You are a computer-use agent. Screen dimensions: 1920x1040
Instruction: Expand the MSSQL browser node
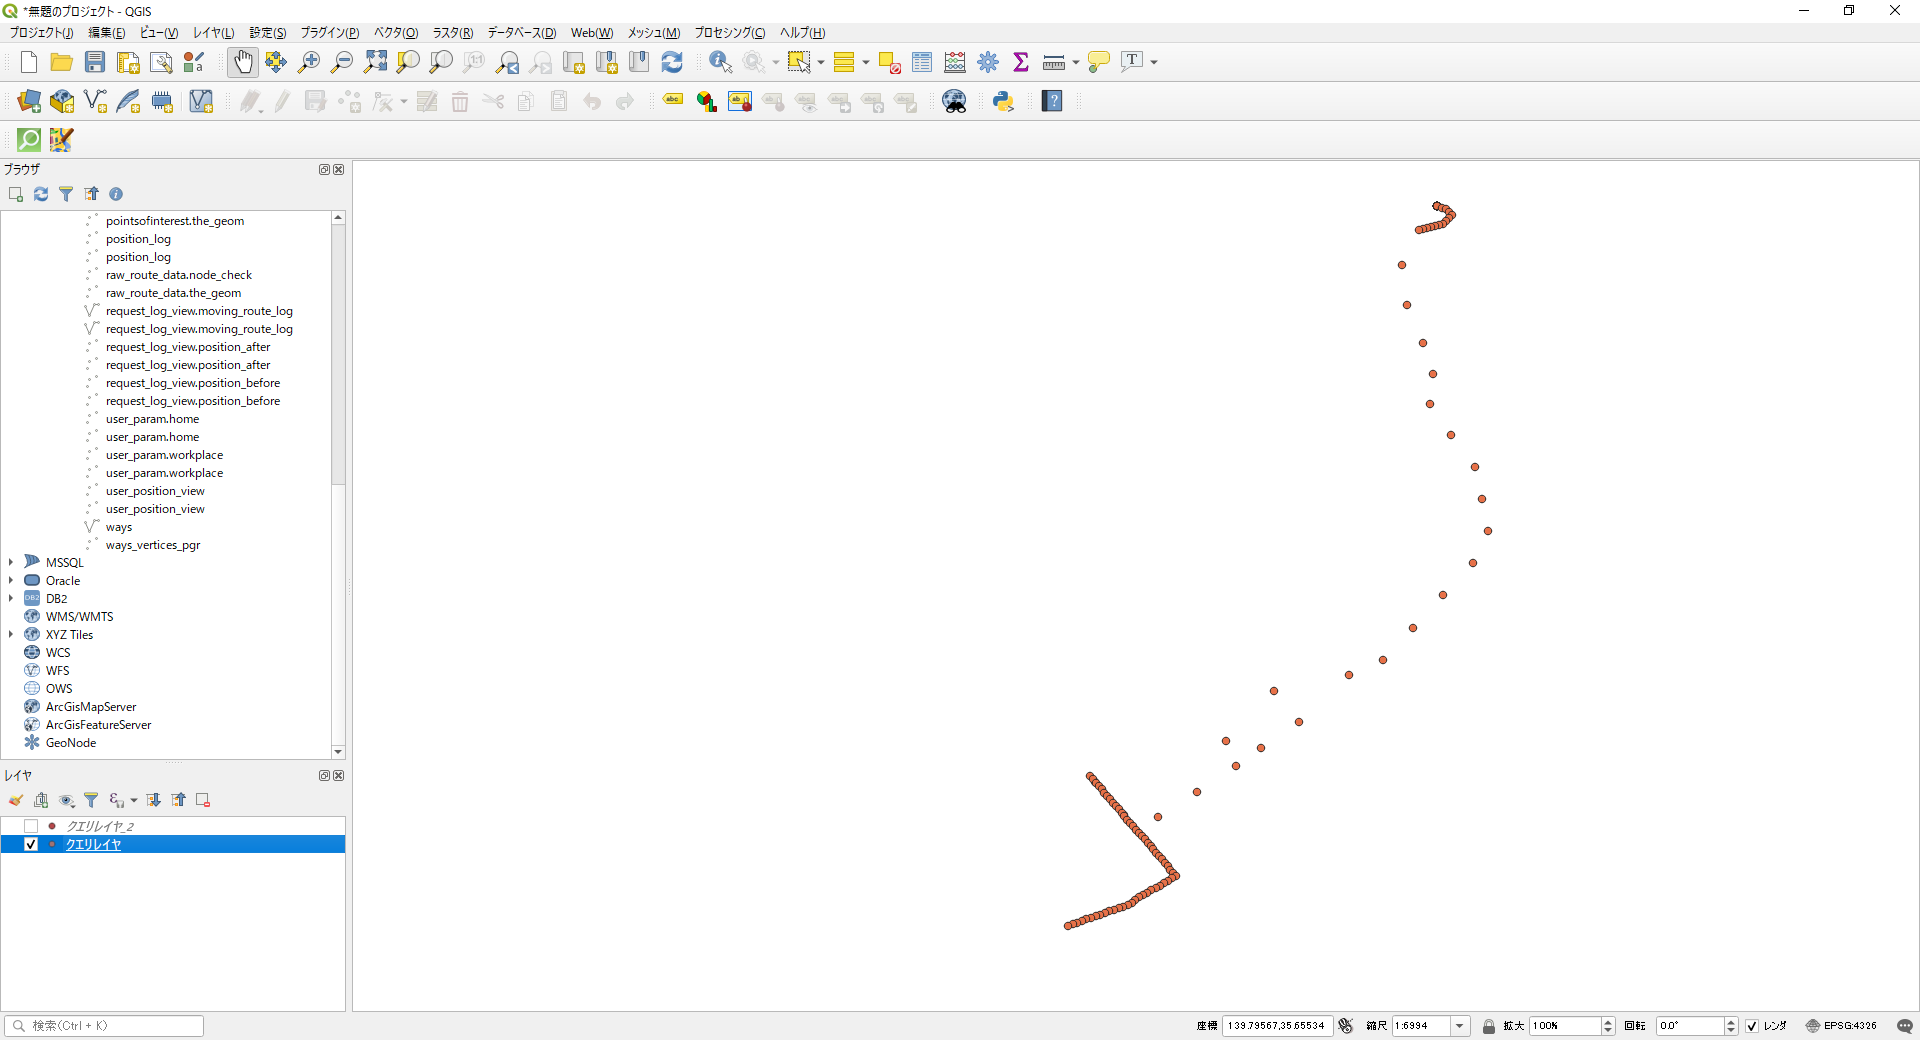point(11,562)
